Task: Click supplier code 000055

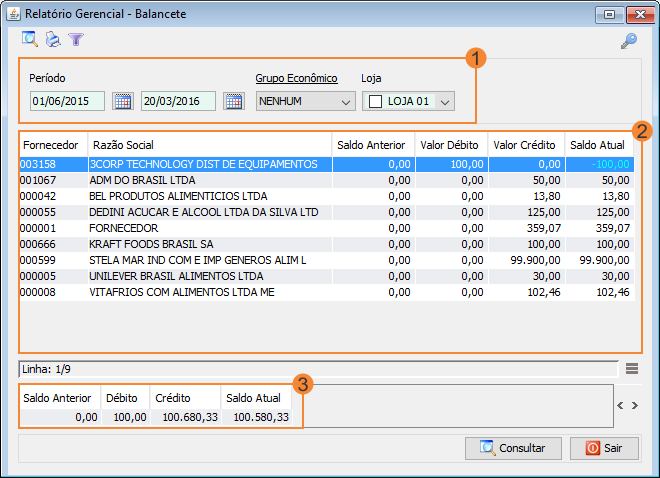Action: coord(38,212)
